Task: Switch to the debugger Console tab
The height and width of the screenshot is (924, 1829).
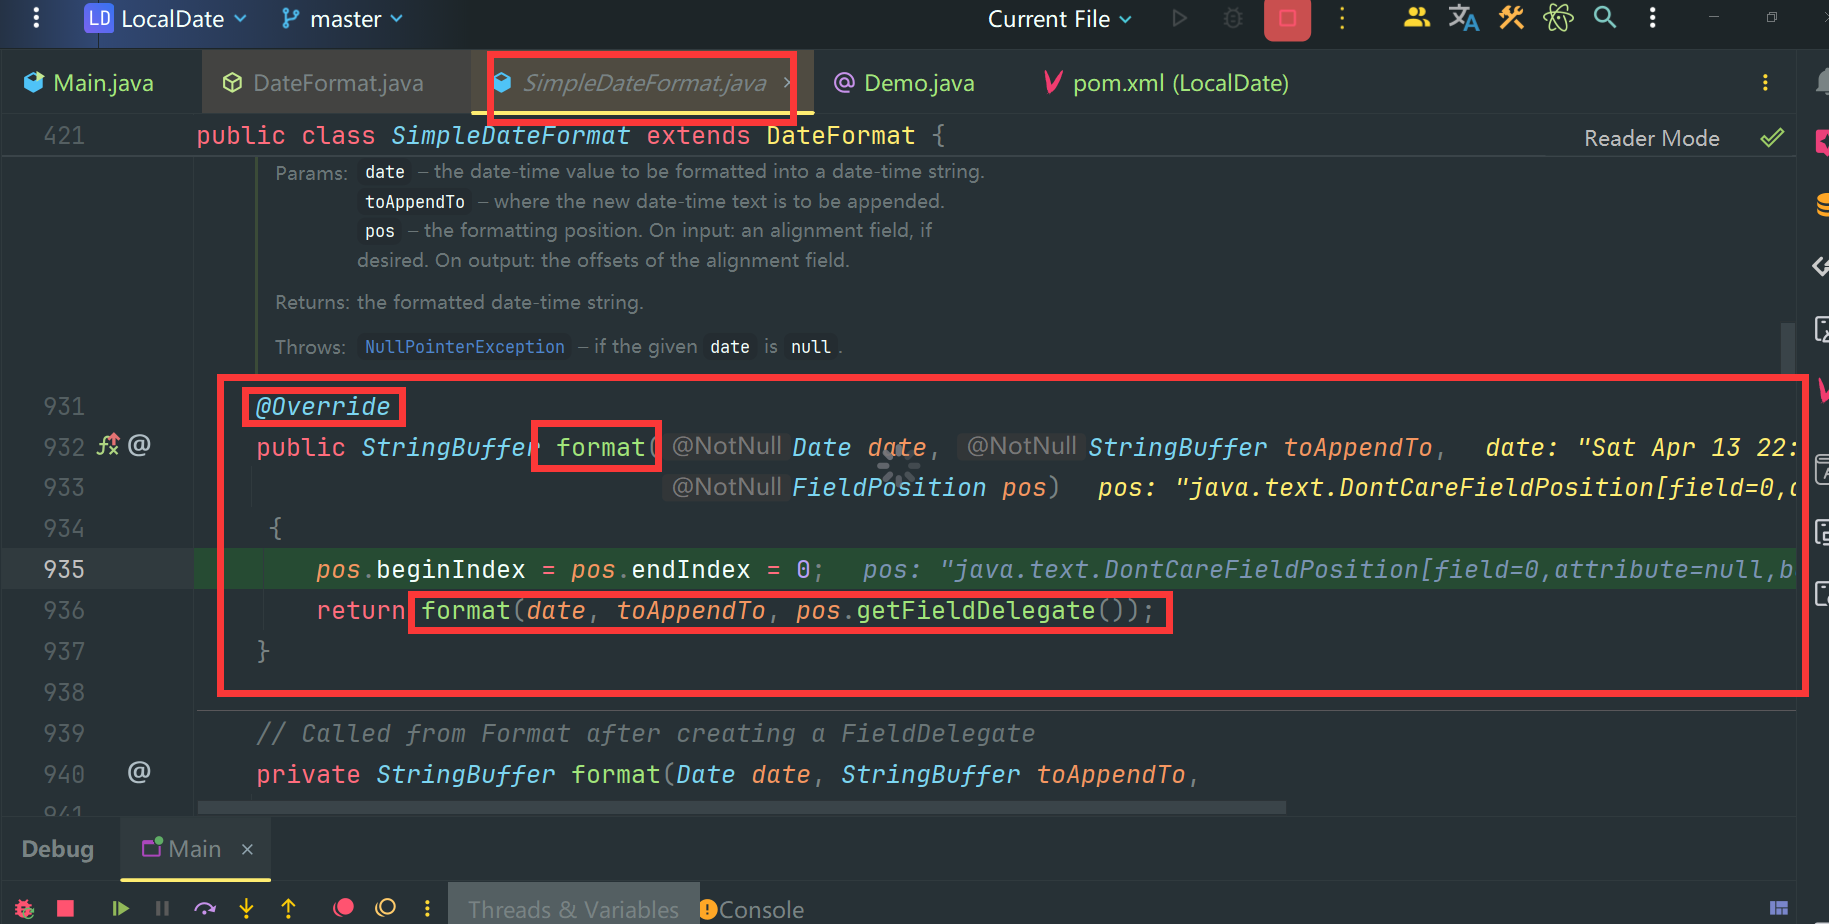Action: [x=753, y=909]
